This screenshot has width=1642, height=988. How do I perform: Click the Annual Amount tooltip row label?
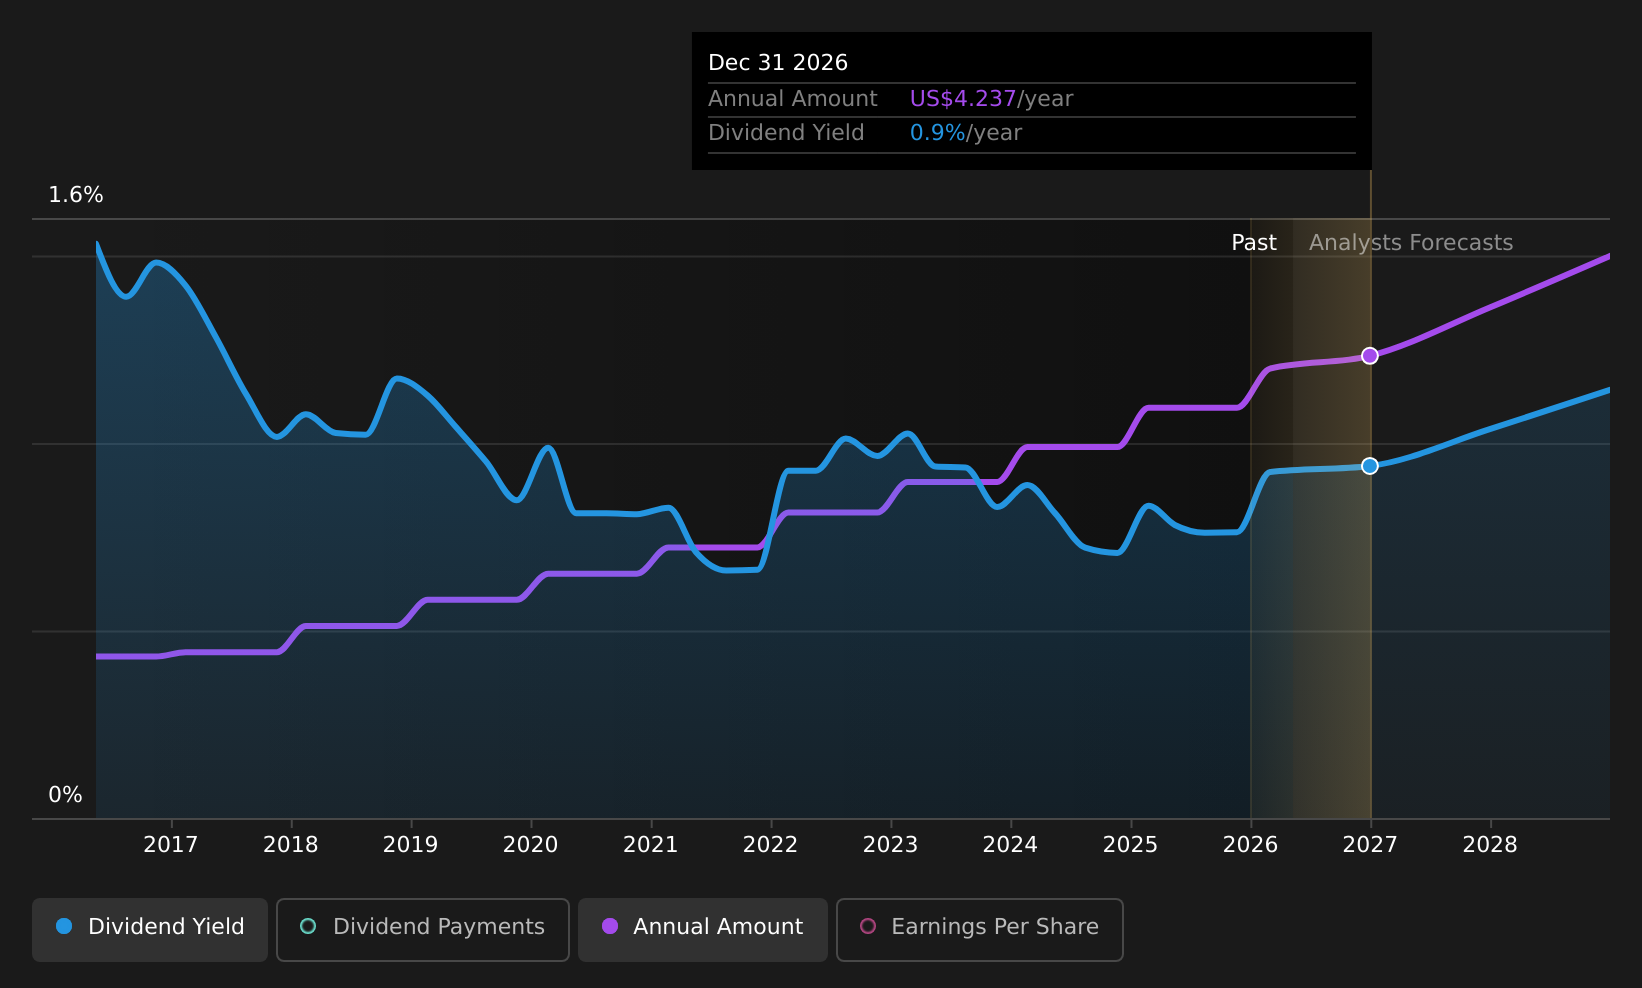click(793, 99)
